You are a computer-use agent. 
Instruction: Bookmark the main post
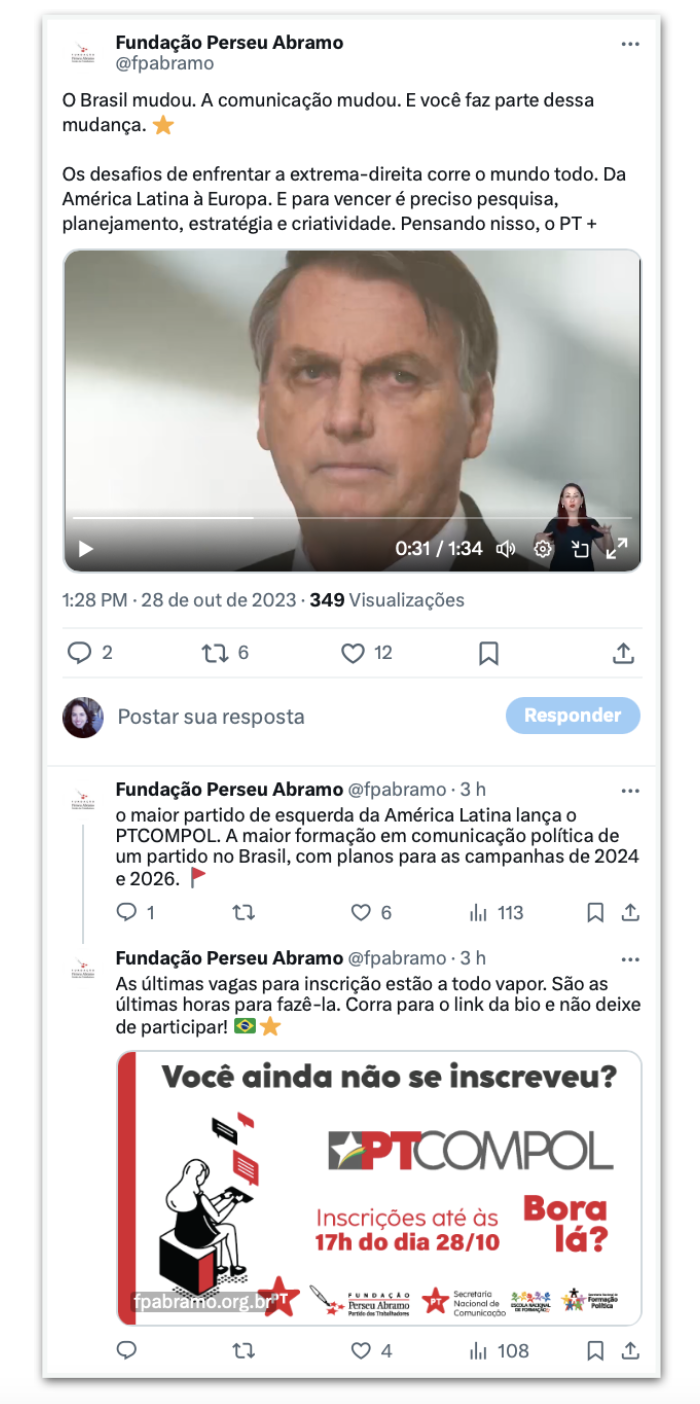point(488,653)
